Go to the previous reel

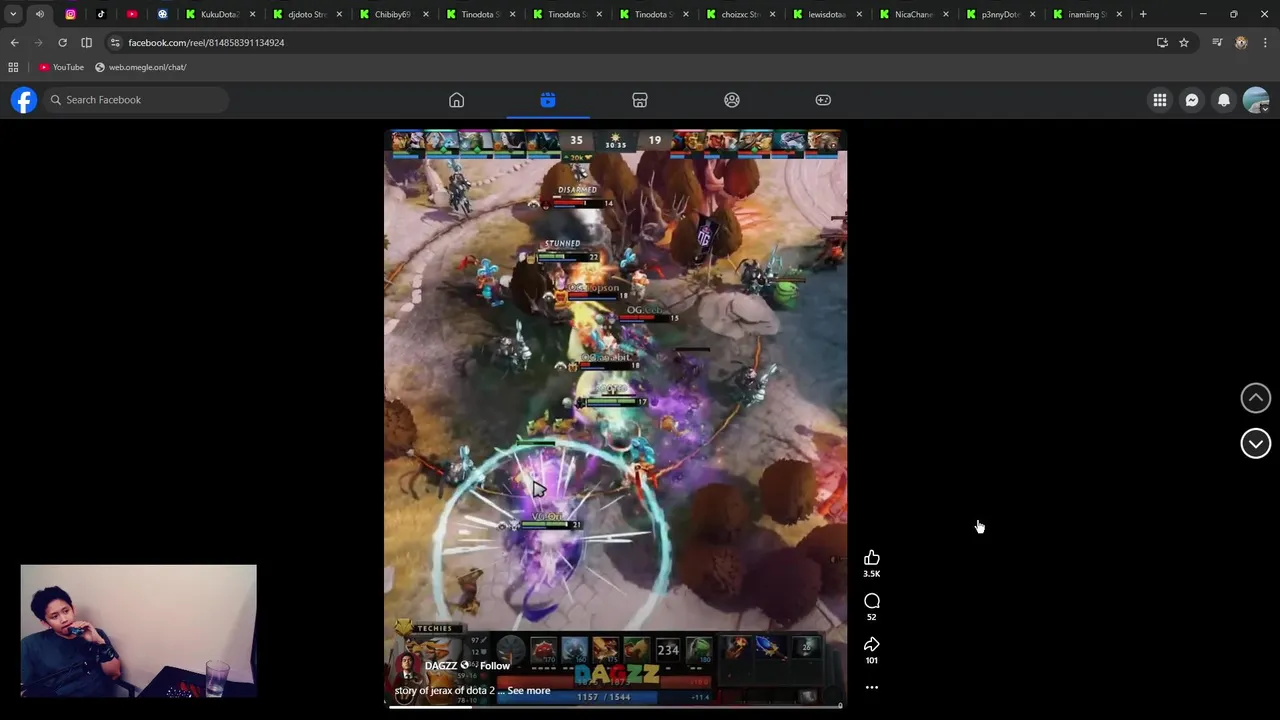pyautogui.click(x=1256, y=398)
